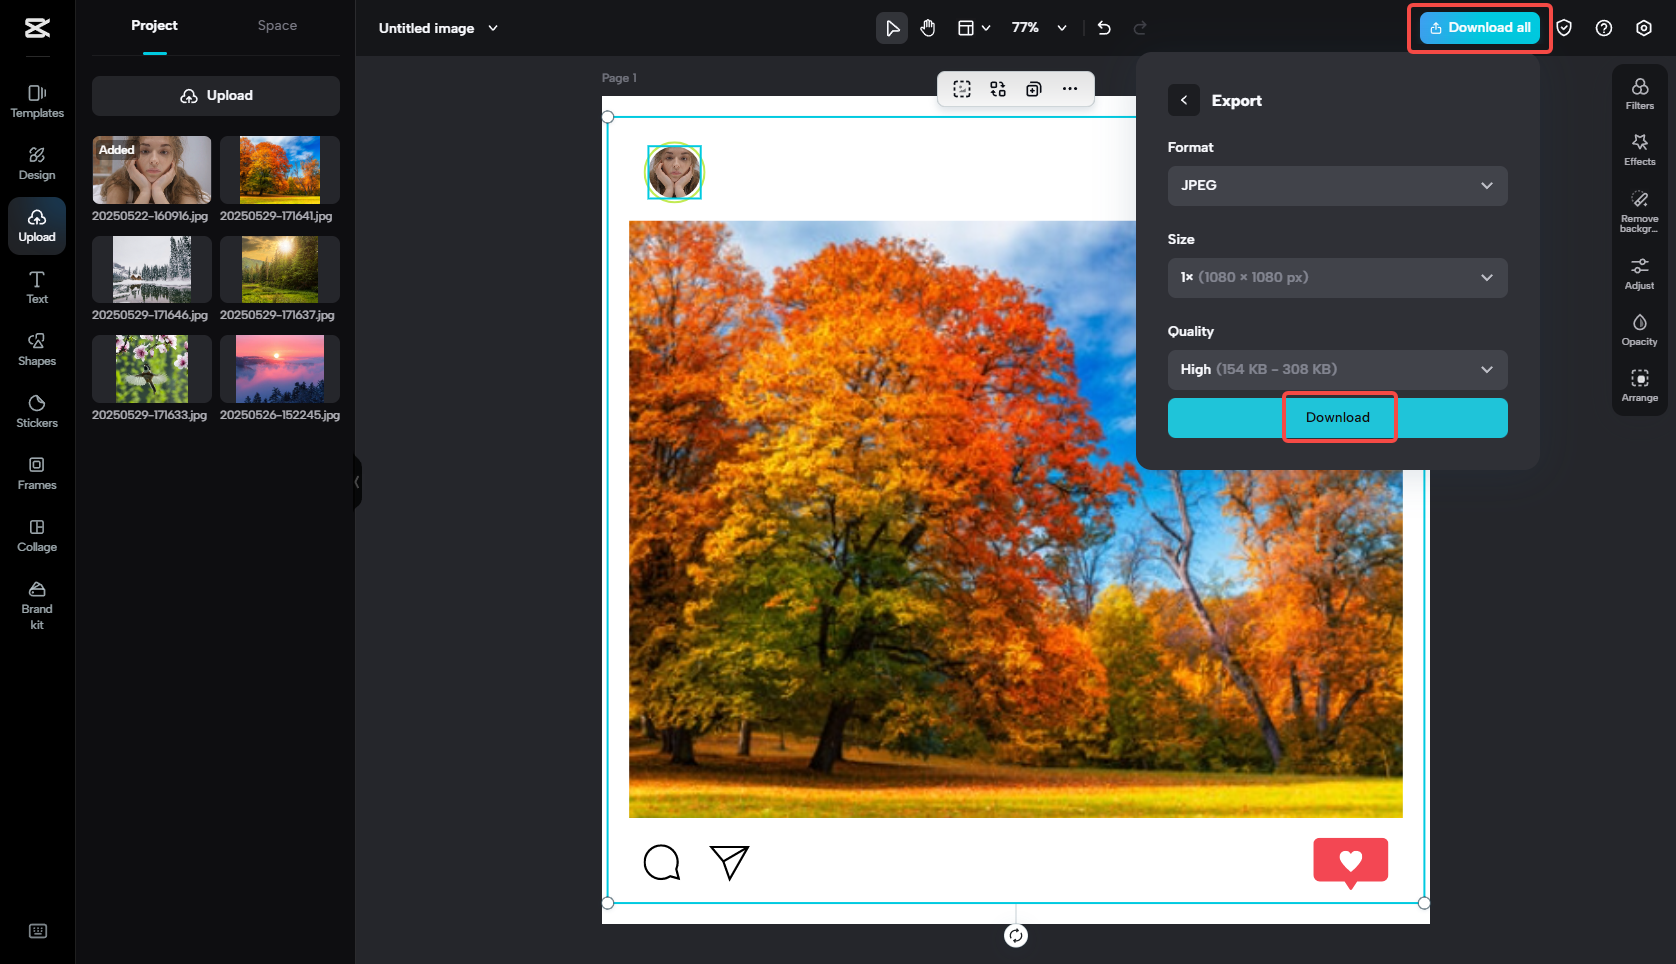Select the Text tool in the left sidebar
This screenshot has width=1676, height=964.
[x=37, y=287]
